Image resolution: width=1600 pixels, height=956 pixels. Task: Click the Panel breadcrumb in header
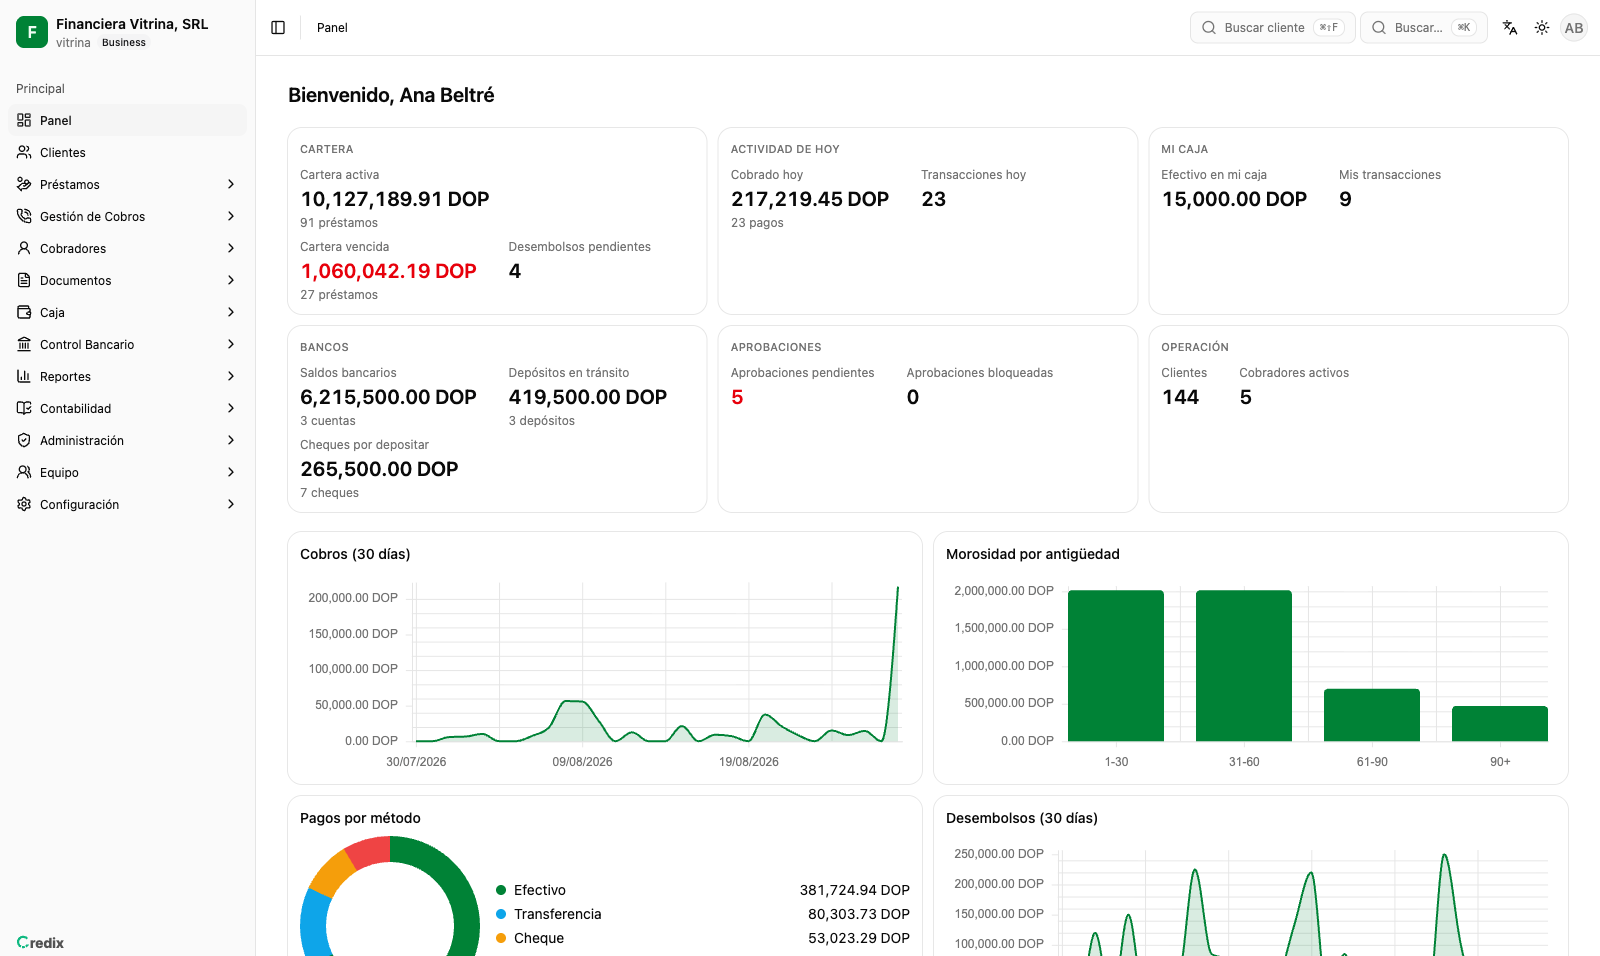click(x=332, y=28)
